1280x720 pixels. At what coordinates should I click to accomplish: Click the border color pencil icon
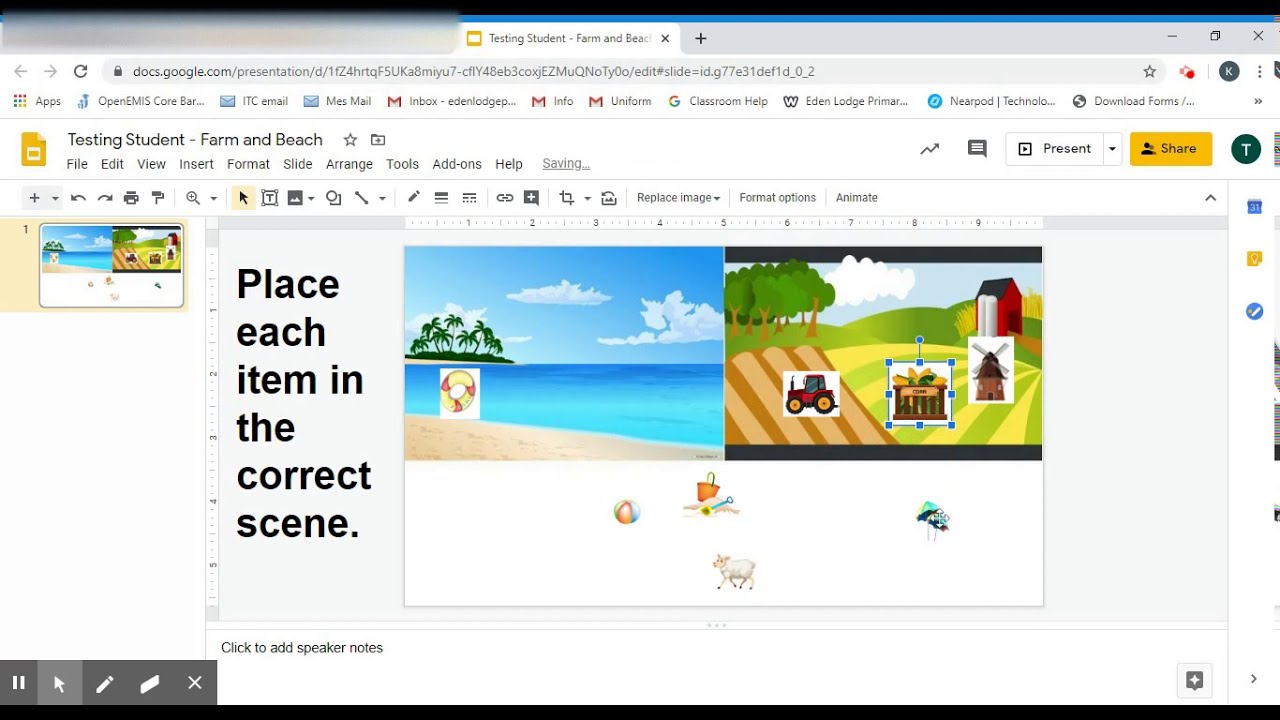pos(413,198)
